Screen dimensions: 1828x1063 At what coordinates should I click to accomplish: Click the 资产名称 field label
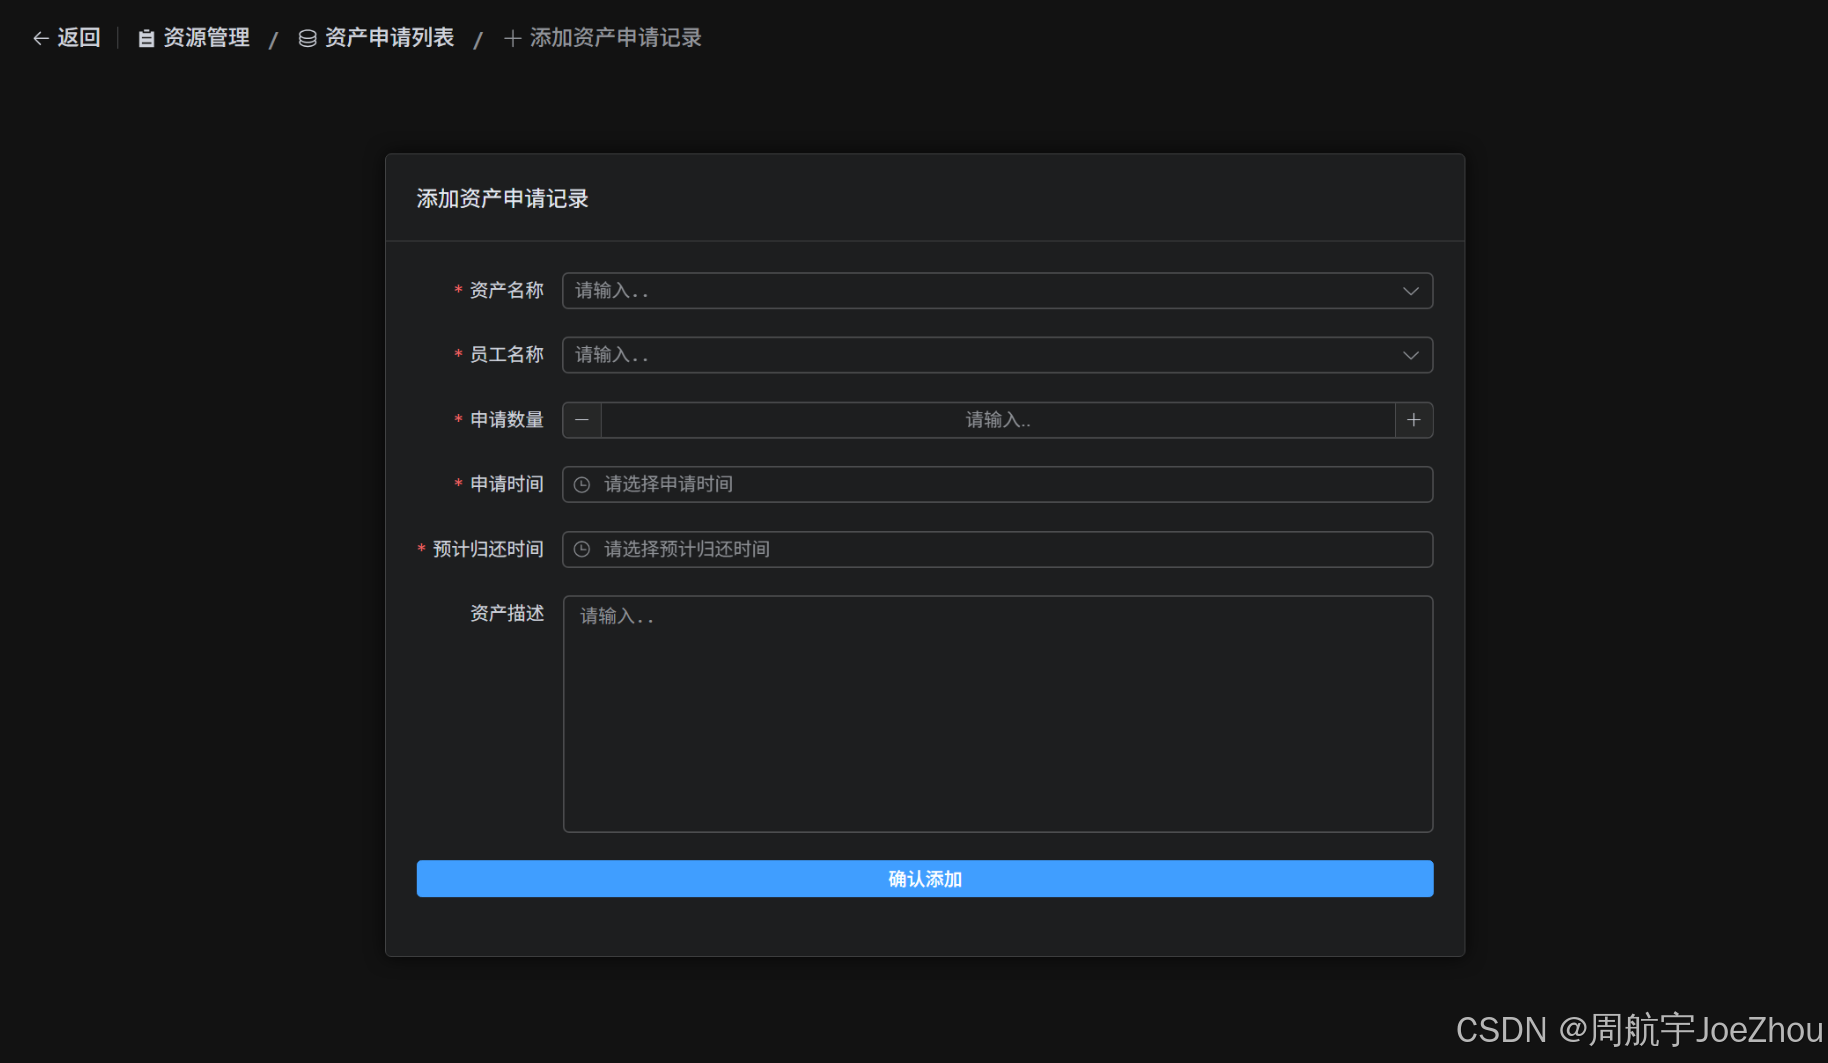(x=507, y=290)
